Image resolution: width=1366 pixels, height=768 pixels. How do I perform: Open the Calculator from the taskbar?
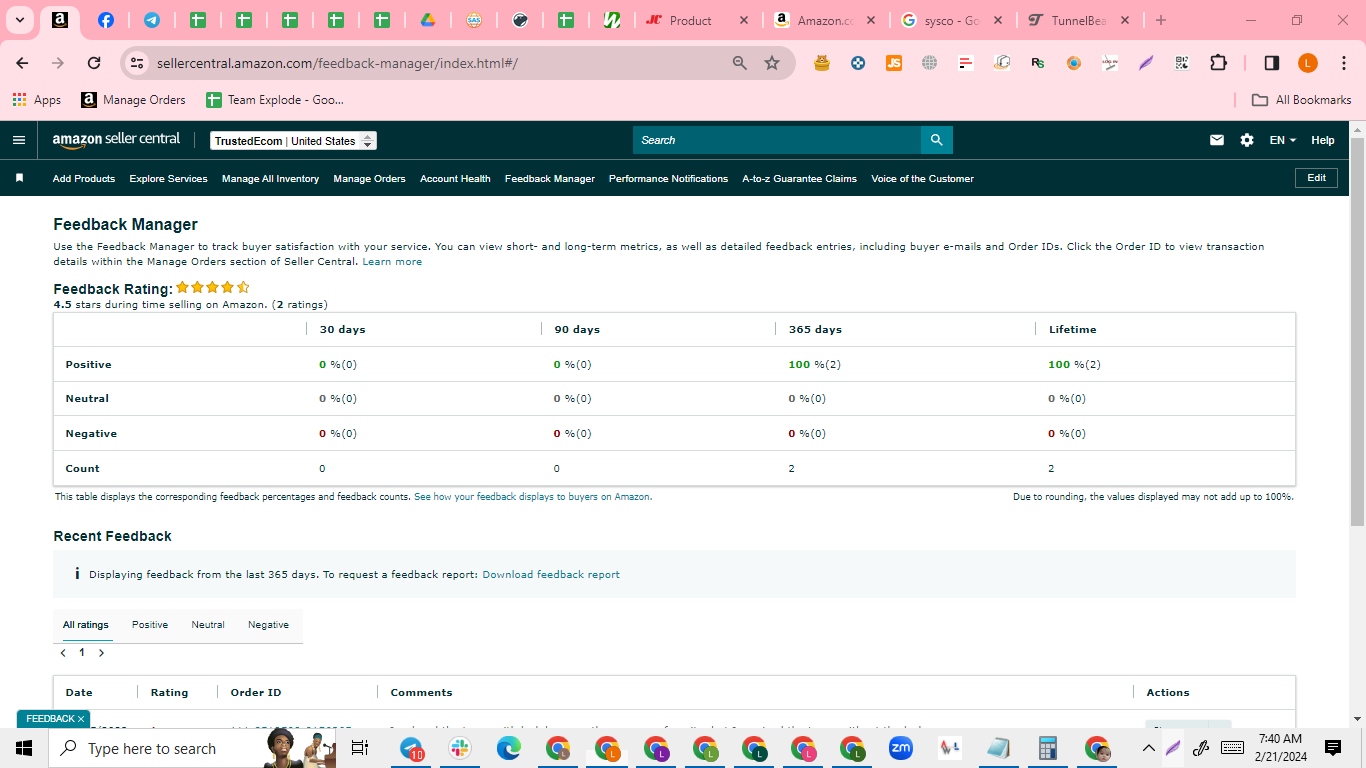point(1048,748)
